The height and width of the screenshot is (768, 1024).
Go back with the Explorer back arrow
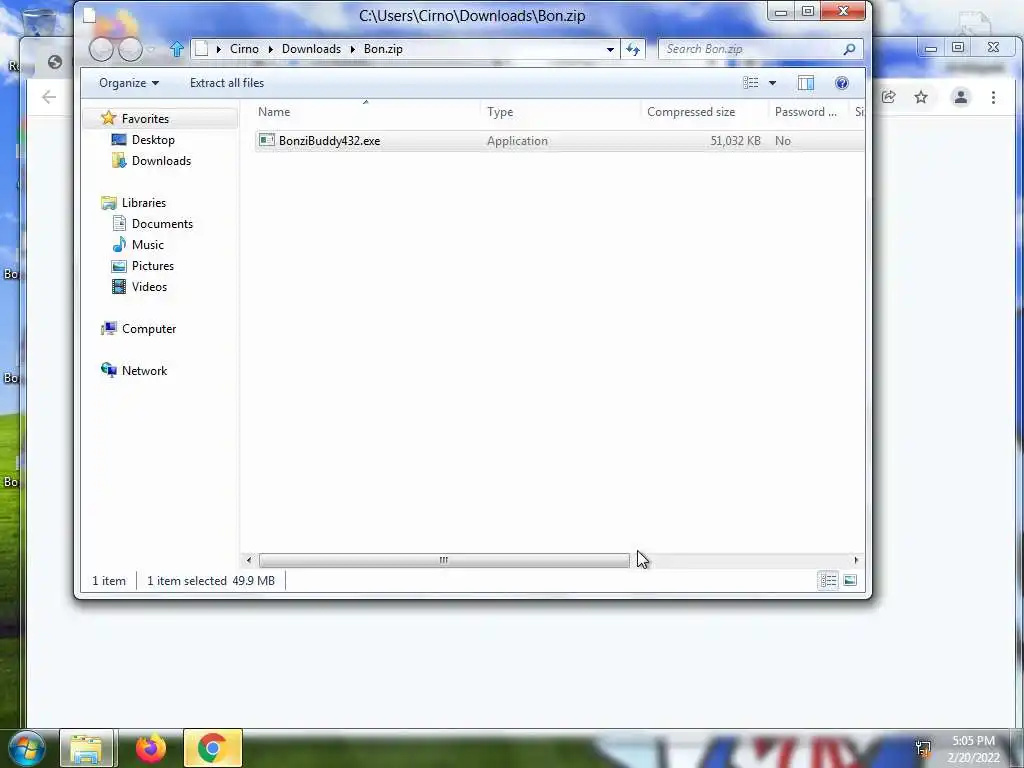pyautogui.click(x=101, y=49)
